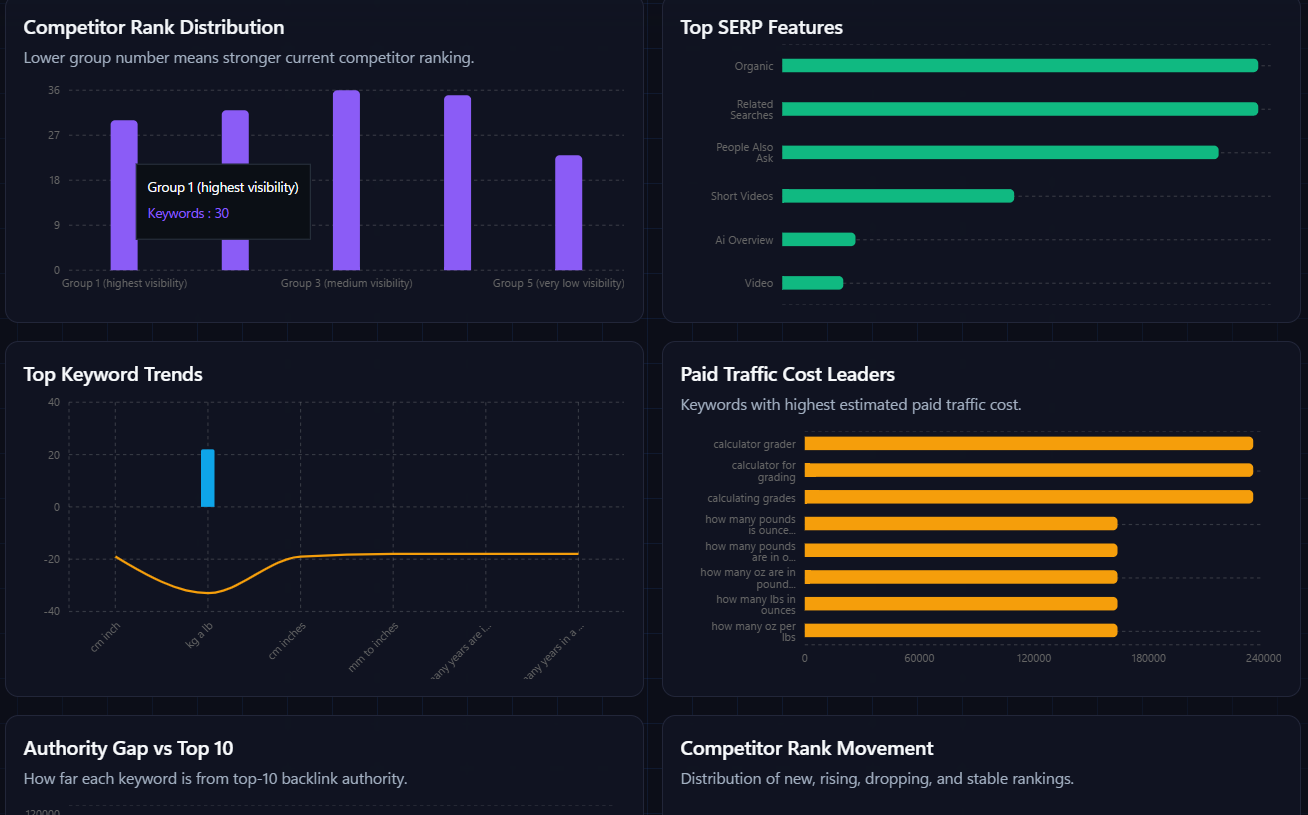Select the 'how many oz per lbs' bar
This screenshot has width=1308, height=815.
(x=961, y=630)
